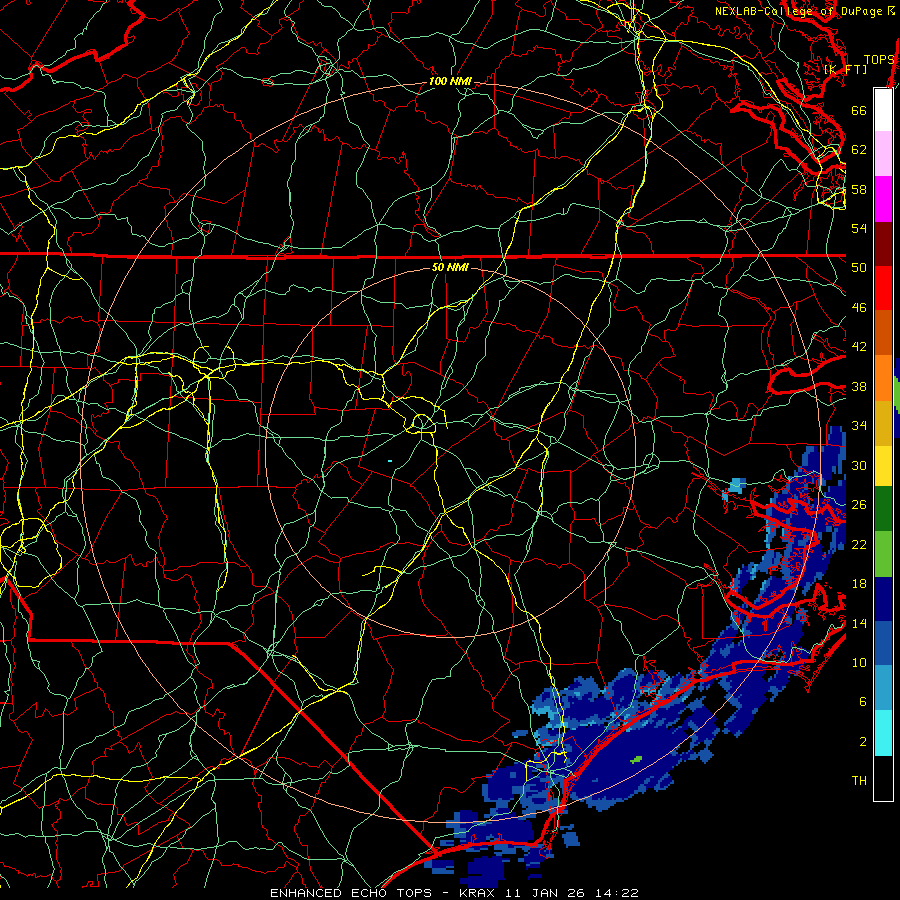
Task: Click the "14" label on the tops scale
Action: tap(859, 623)
